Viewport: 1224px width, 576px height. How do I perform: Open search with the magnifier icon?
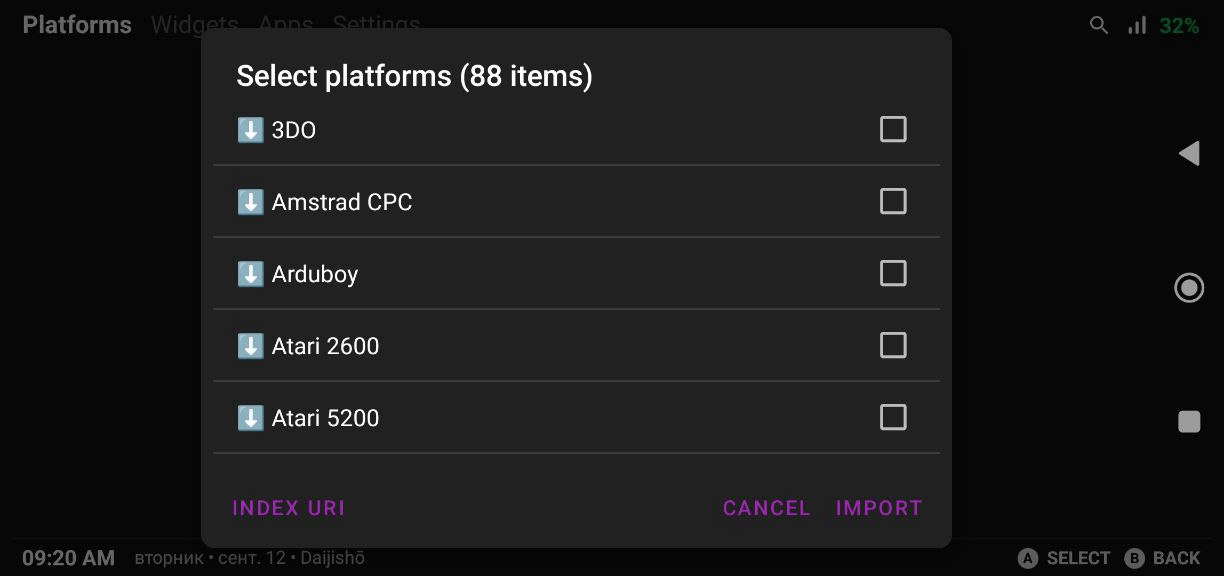pos(1099,26)
